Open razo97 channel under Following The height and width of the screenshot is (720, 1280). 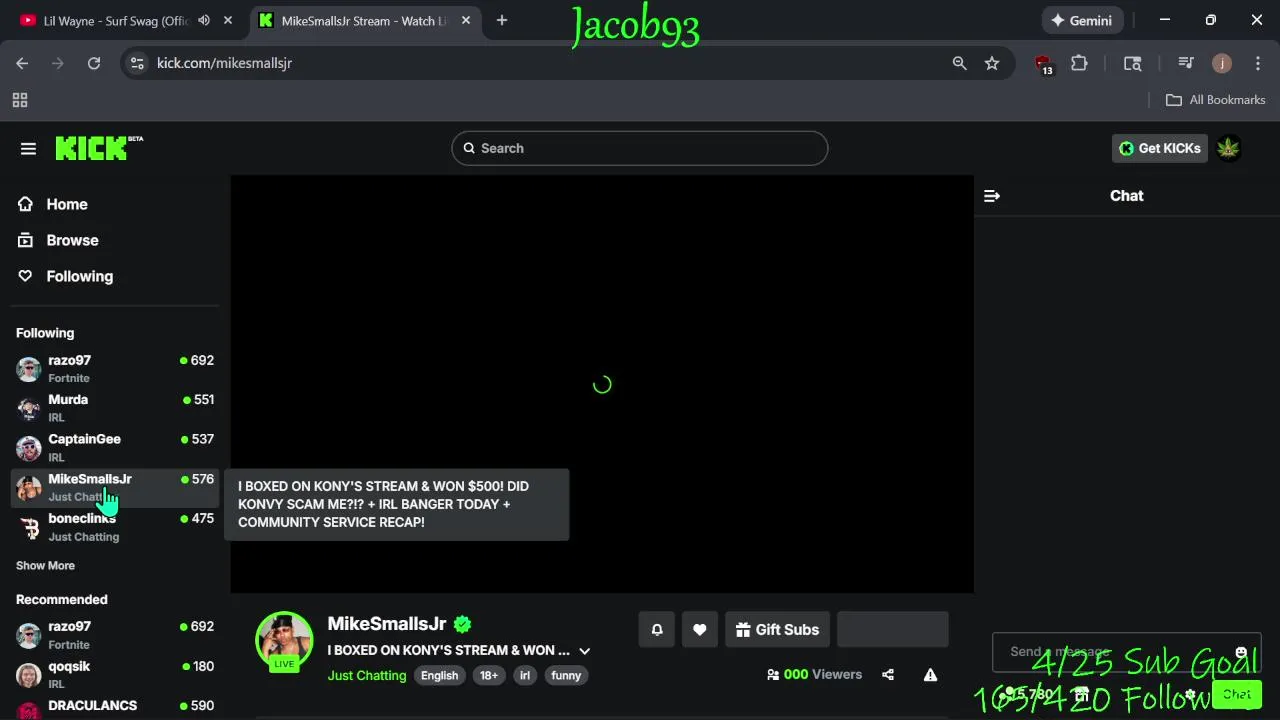click(x=114, y=368)
